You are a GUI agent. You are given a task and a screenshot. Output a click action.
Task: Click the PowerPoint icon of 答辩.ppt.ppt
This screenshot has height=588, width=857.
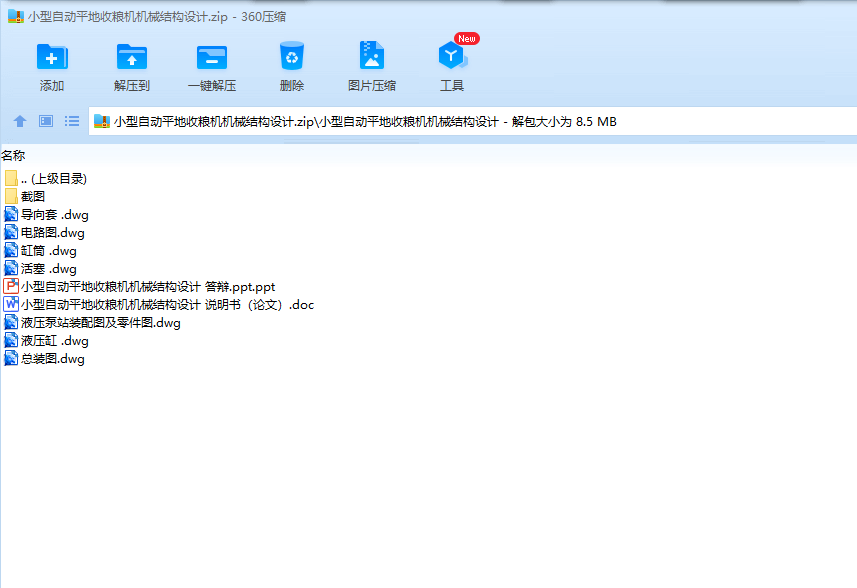(x=11, y=286)
